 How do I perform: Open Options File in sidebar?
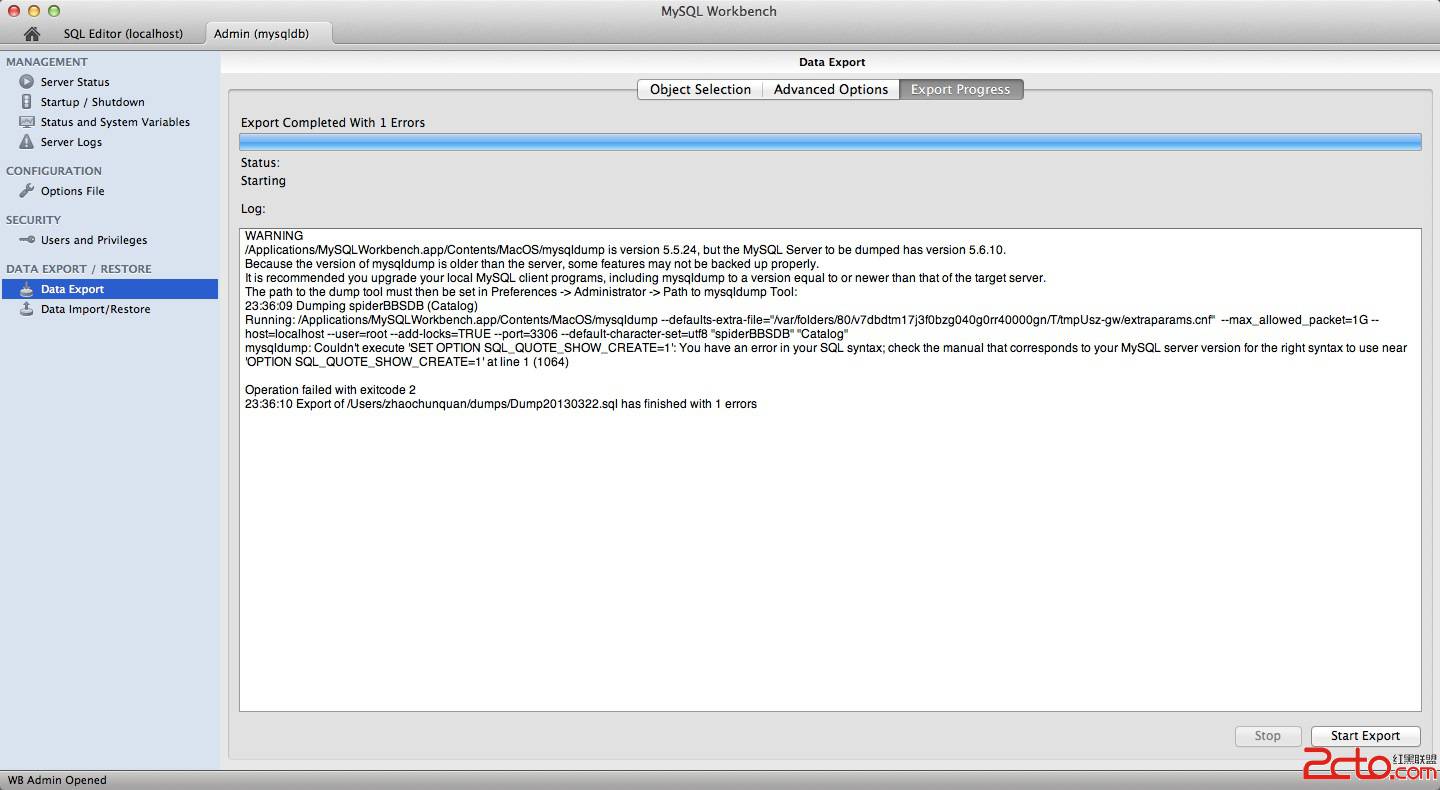pos(72,191)
